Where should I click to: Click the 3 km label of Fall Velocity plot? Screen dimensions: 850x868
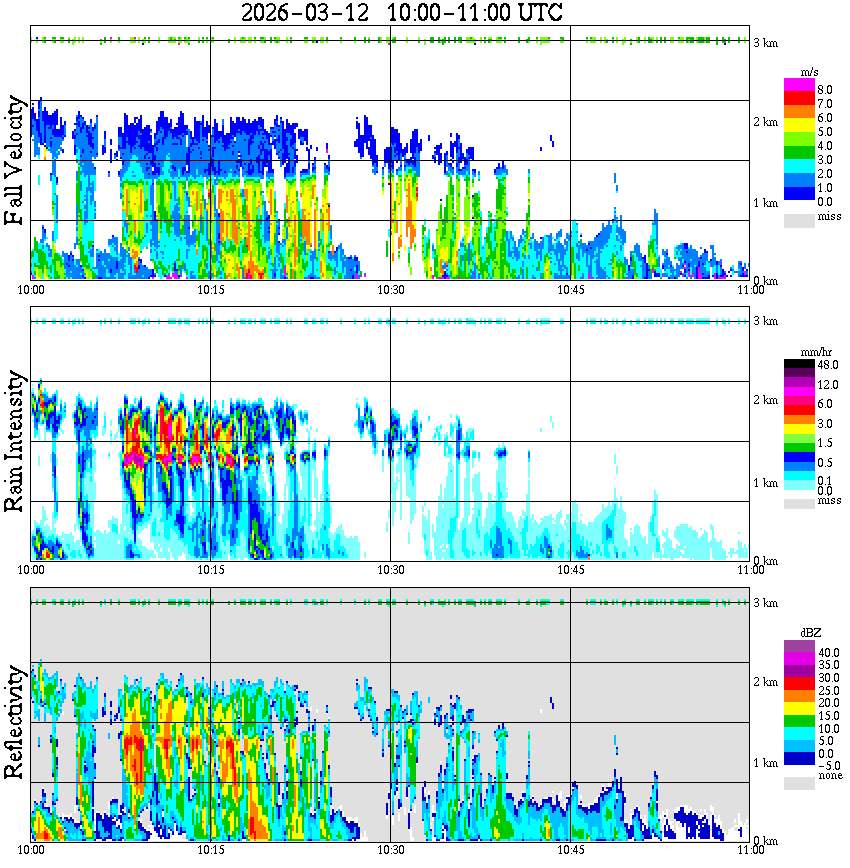coord(766,43)
